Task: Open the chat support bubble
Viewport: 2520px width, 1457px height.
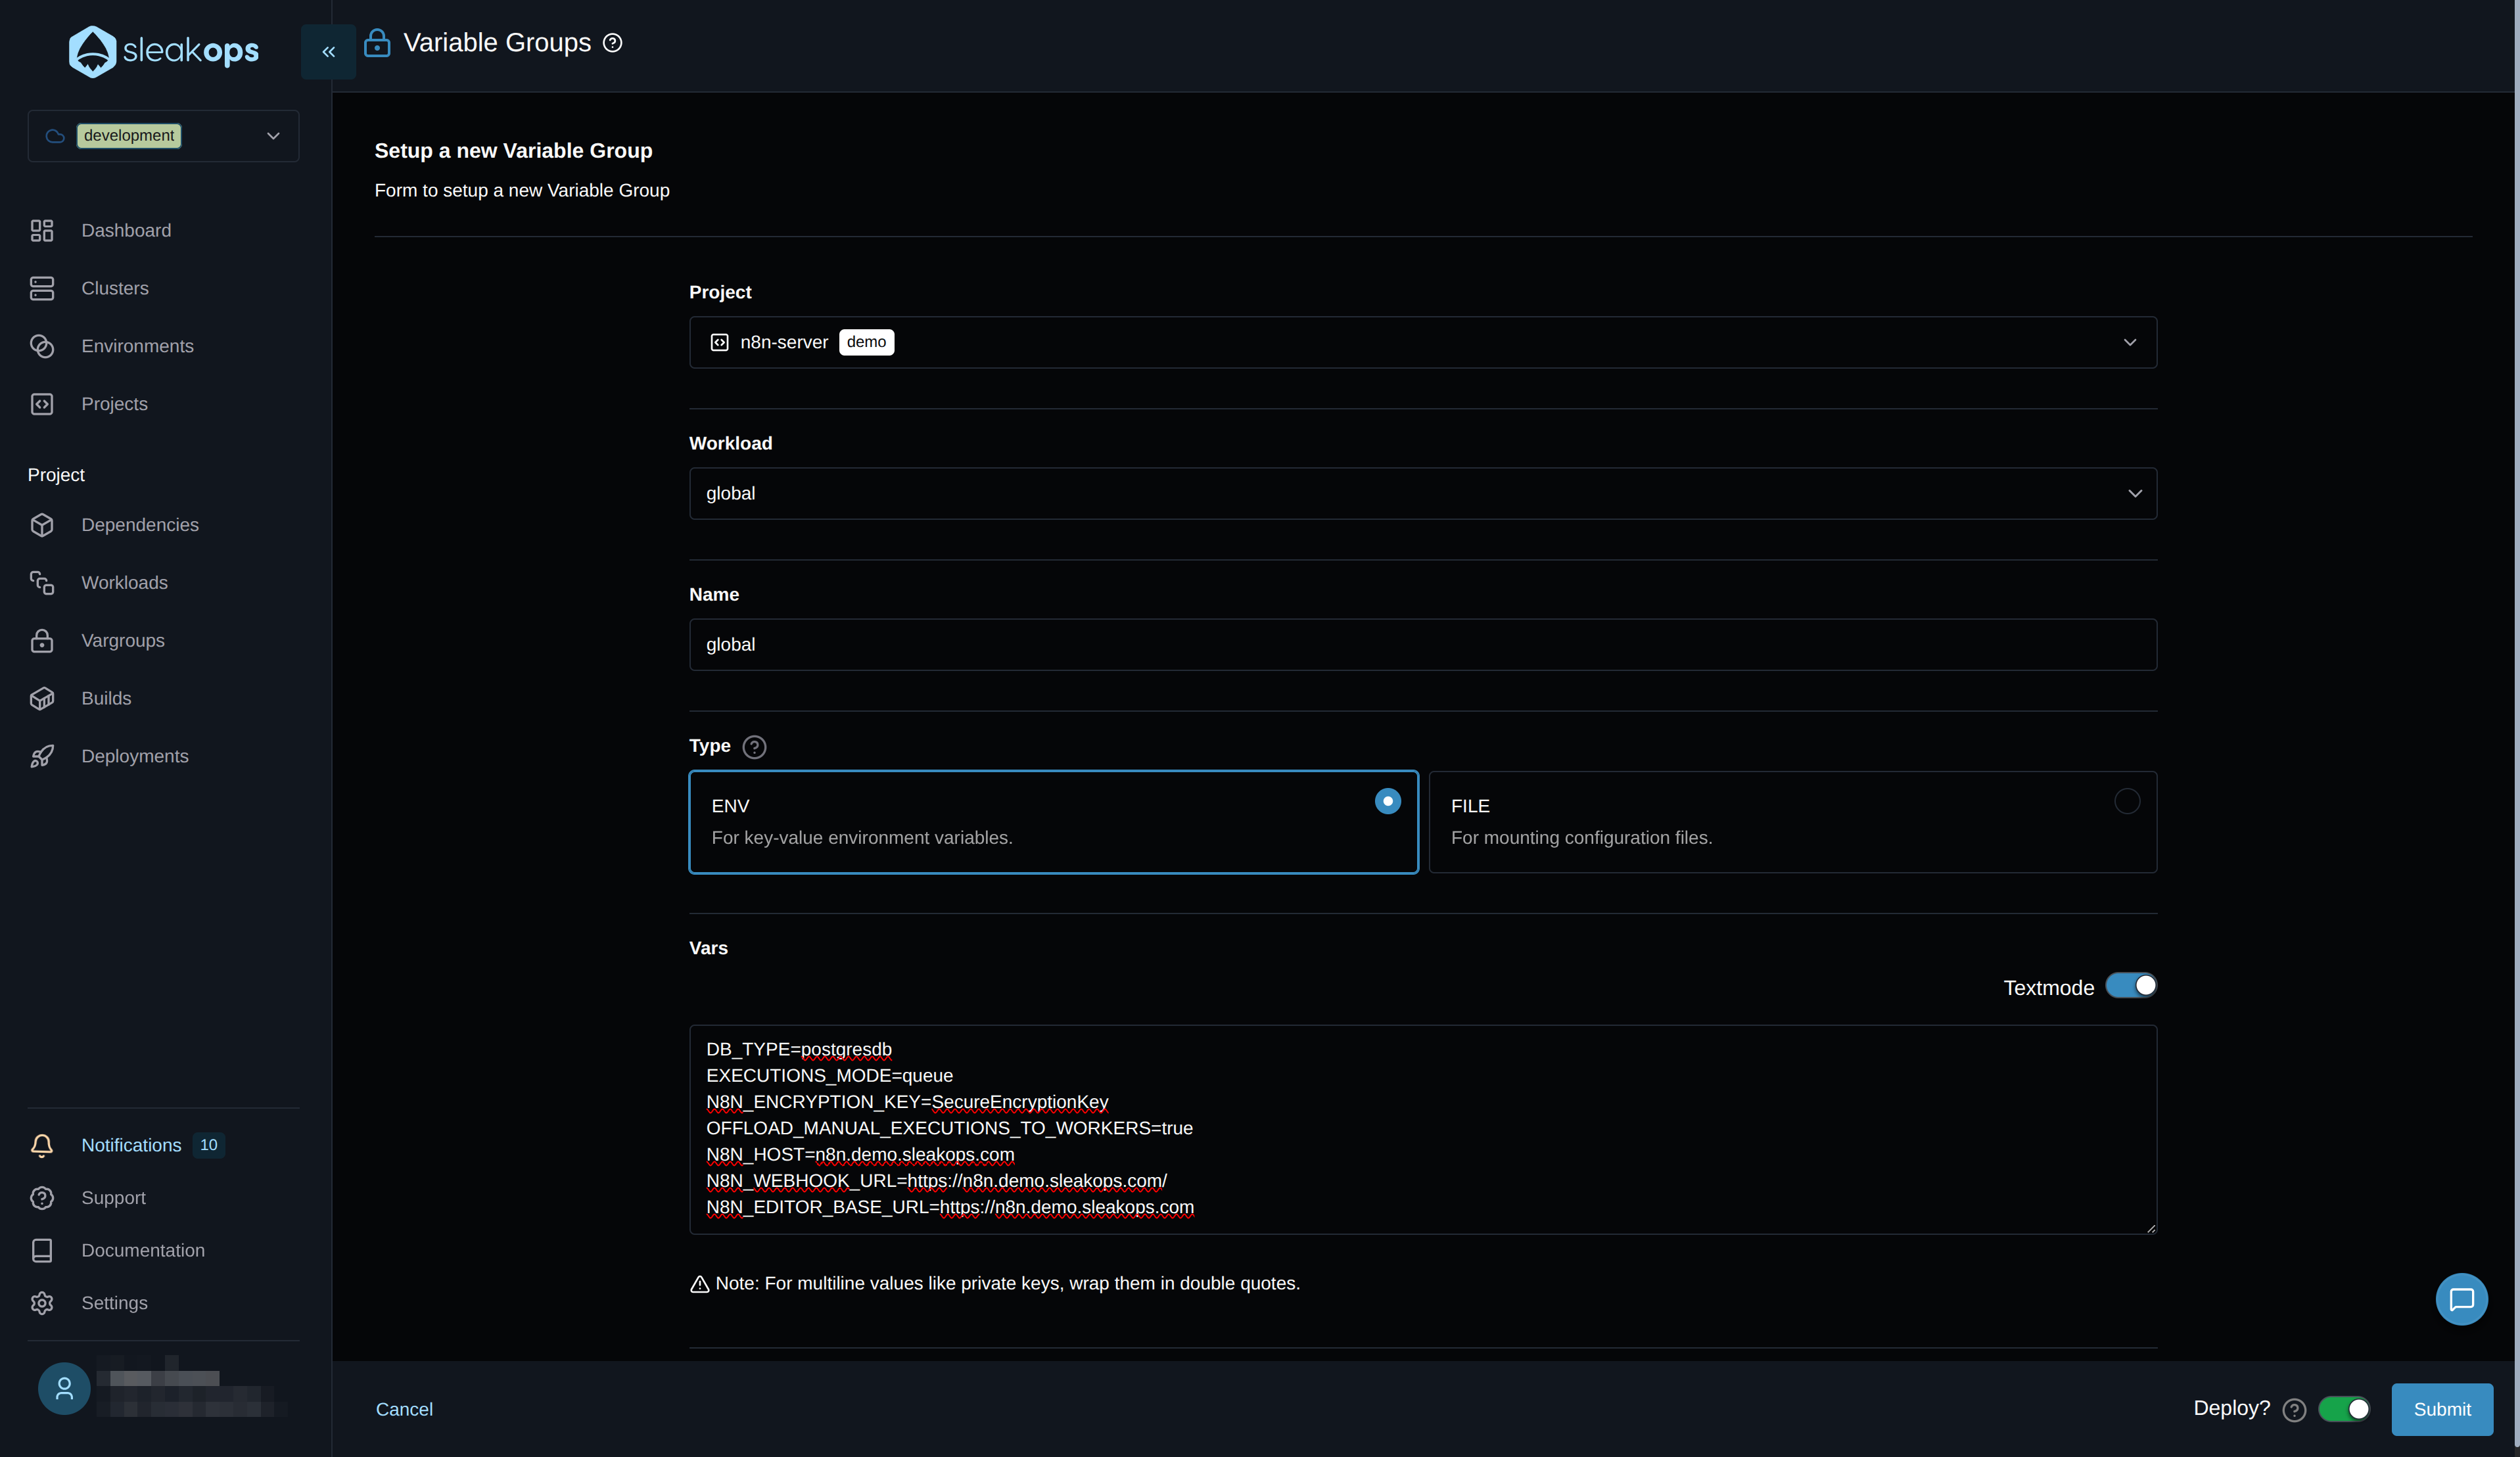Action: [x=2462, y=1298]
